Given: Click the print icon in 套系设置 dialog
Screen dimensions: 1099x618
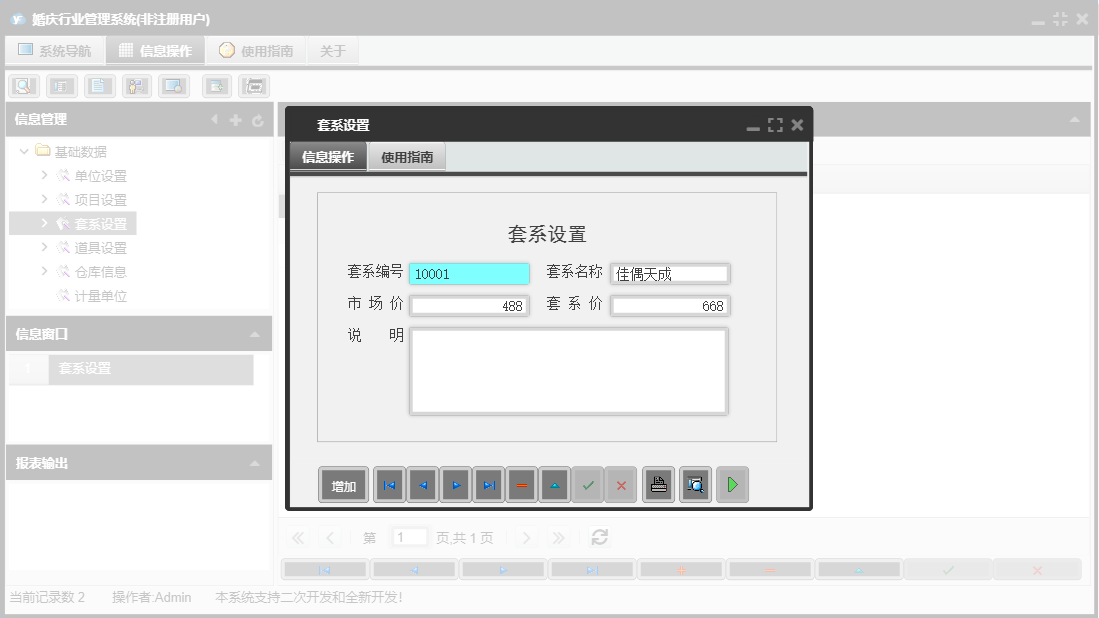Looking at the screenshot, I should tap(657, 484).
